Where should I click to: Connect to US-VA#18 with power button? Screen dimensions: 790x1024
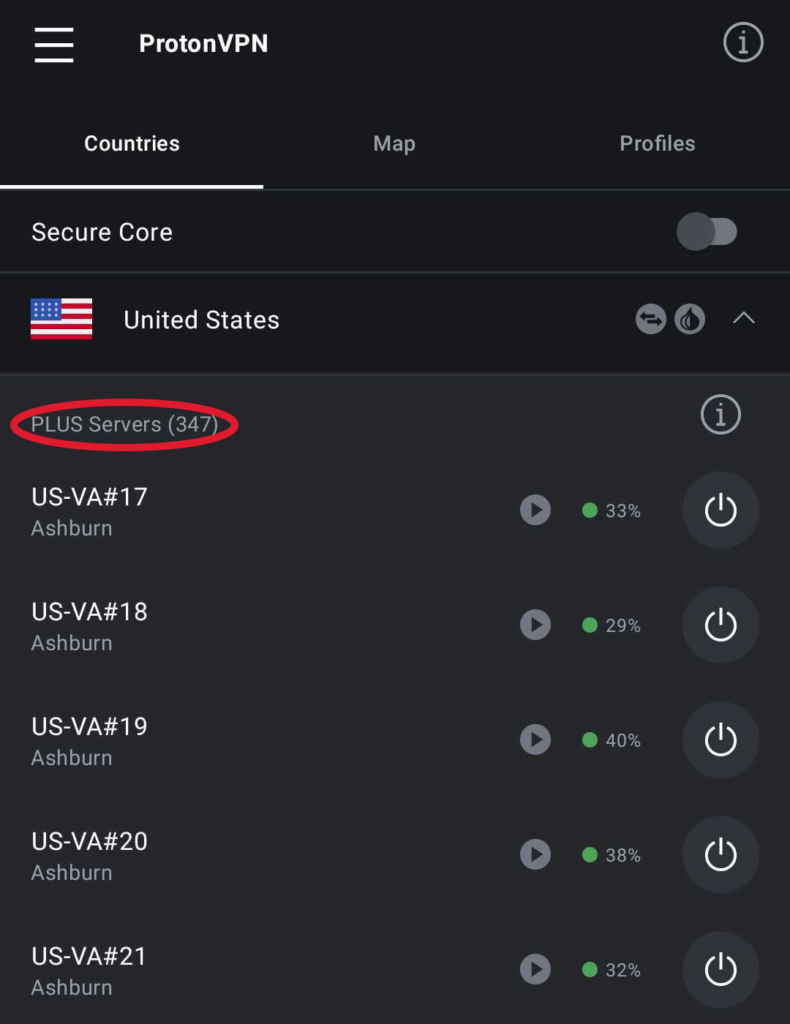[x=721, y=625]
